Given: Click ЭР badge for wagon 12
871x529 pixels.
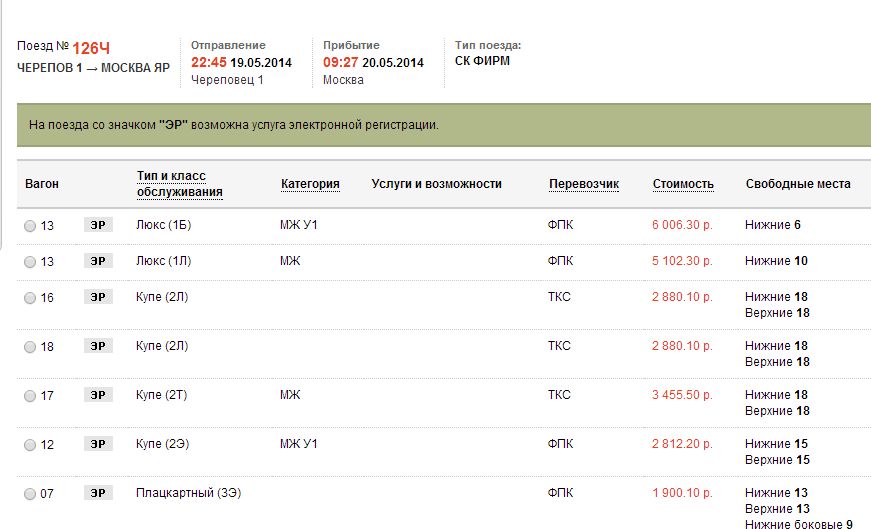Looking at the screenshot, I should [97, 444].
